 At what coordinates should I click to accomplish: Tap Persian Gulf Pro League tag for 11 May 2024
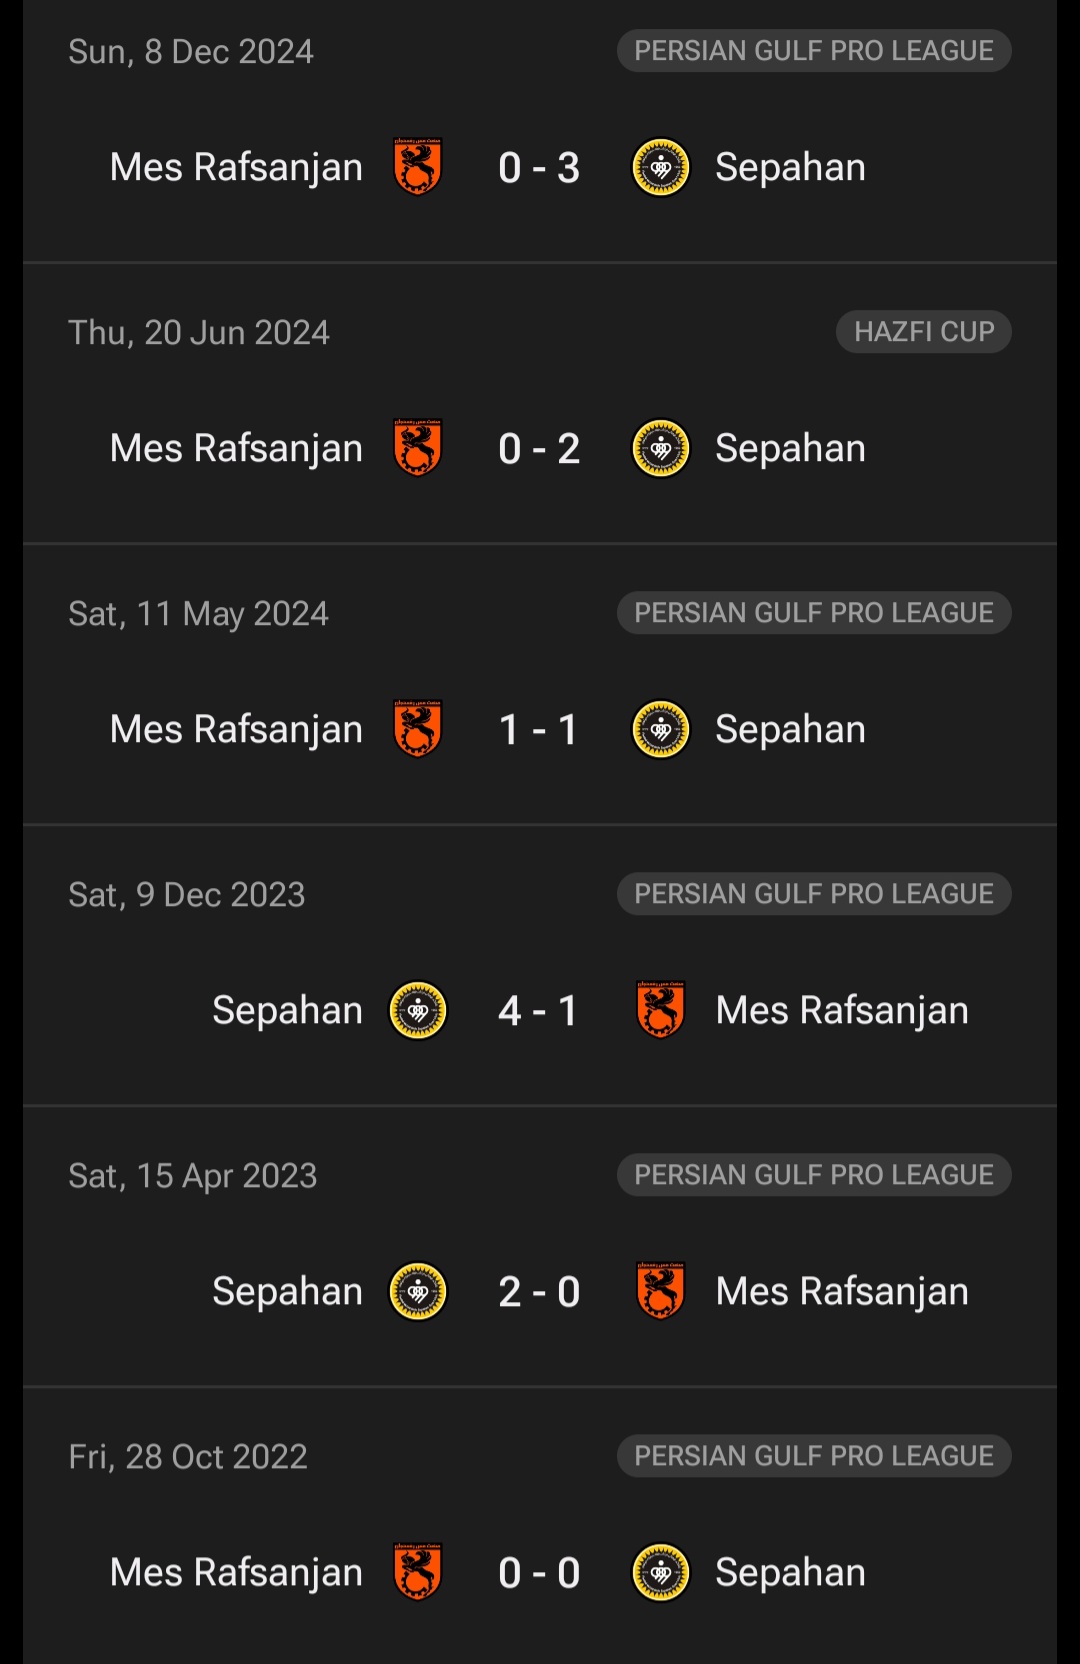(814, 613)
